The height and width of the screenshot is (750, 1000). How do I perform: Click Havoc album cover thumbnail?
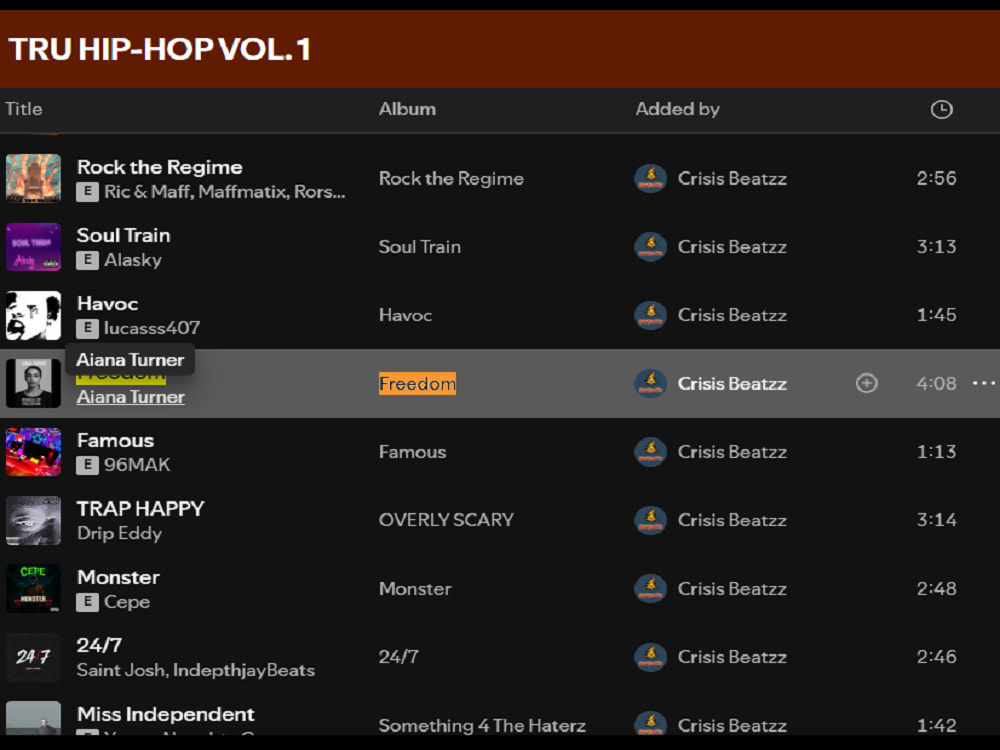(x=33, y=315)
